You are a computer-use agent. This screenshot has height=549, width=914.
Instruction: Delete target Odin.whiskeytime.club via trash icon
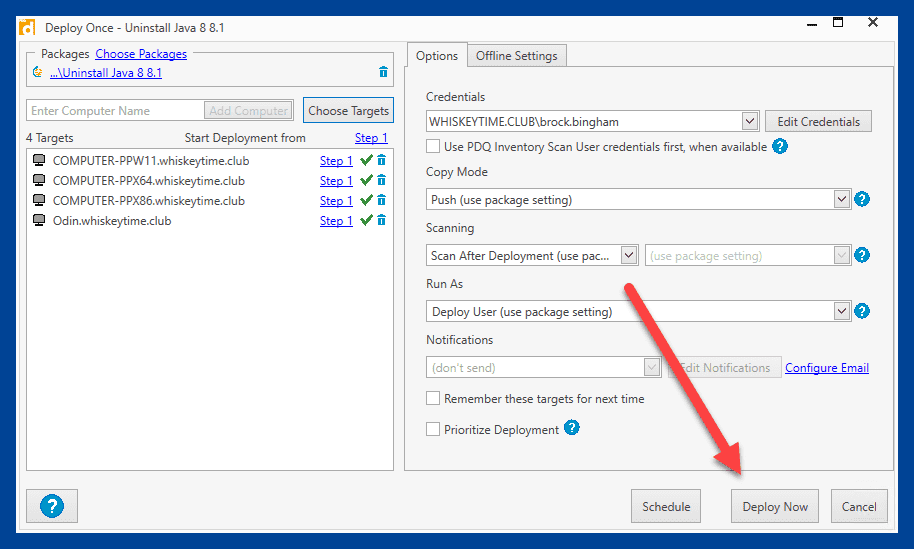[381, 220]
